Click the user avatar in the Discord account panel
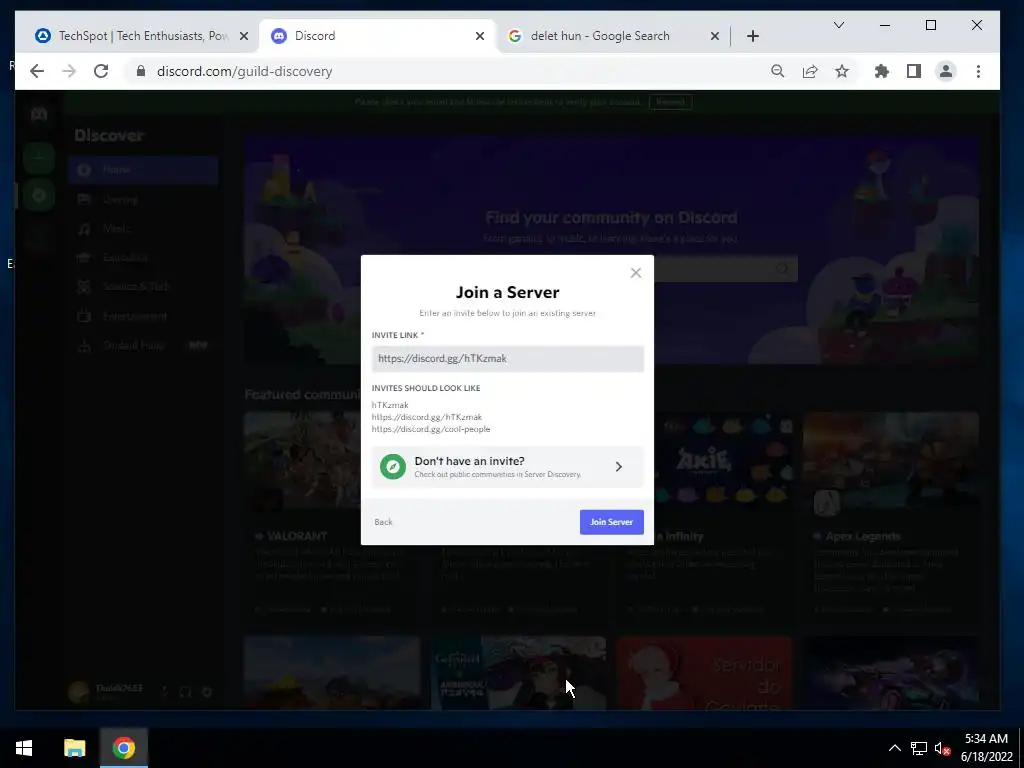The width and height of the screenshot is (1024, 768). [x=79, y=692]
